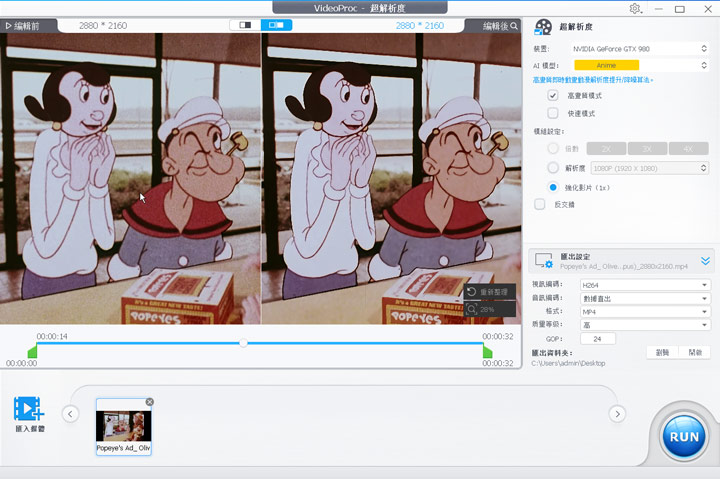Go to next clips with right arrow
The image size is (720, 479).
(617, 414)
